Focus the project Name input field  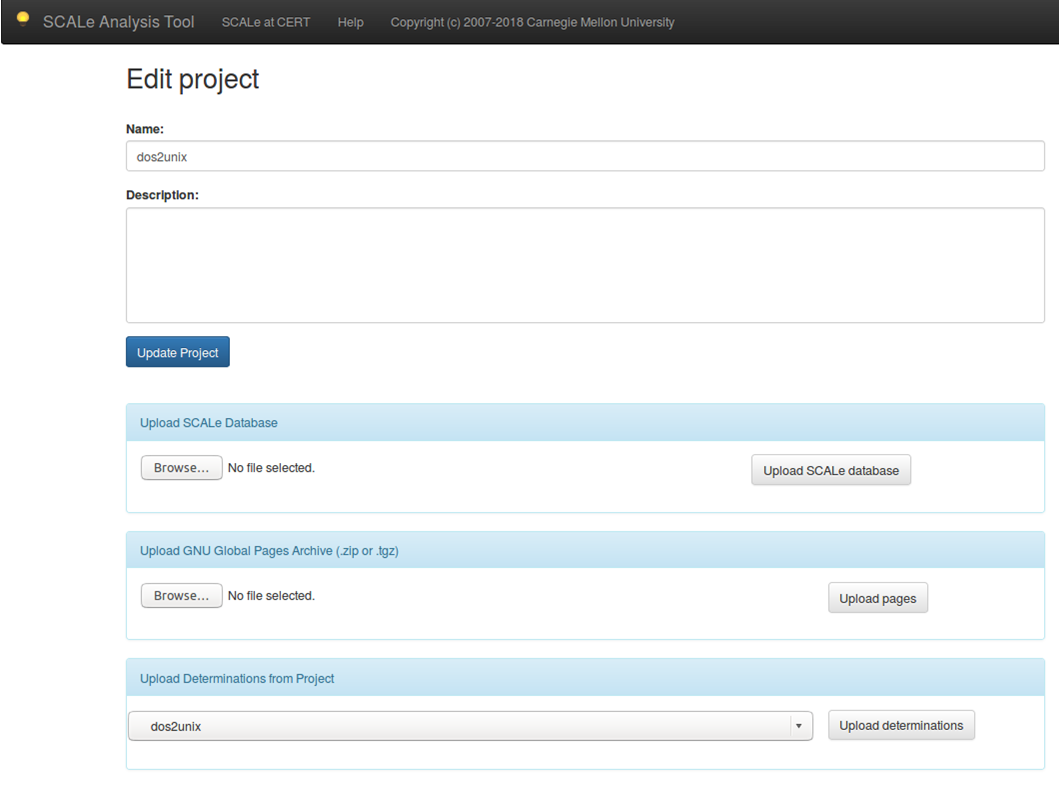(585, 156)
